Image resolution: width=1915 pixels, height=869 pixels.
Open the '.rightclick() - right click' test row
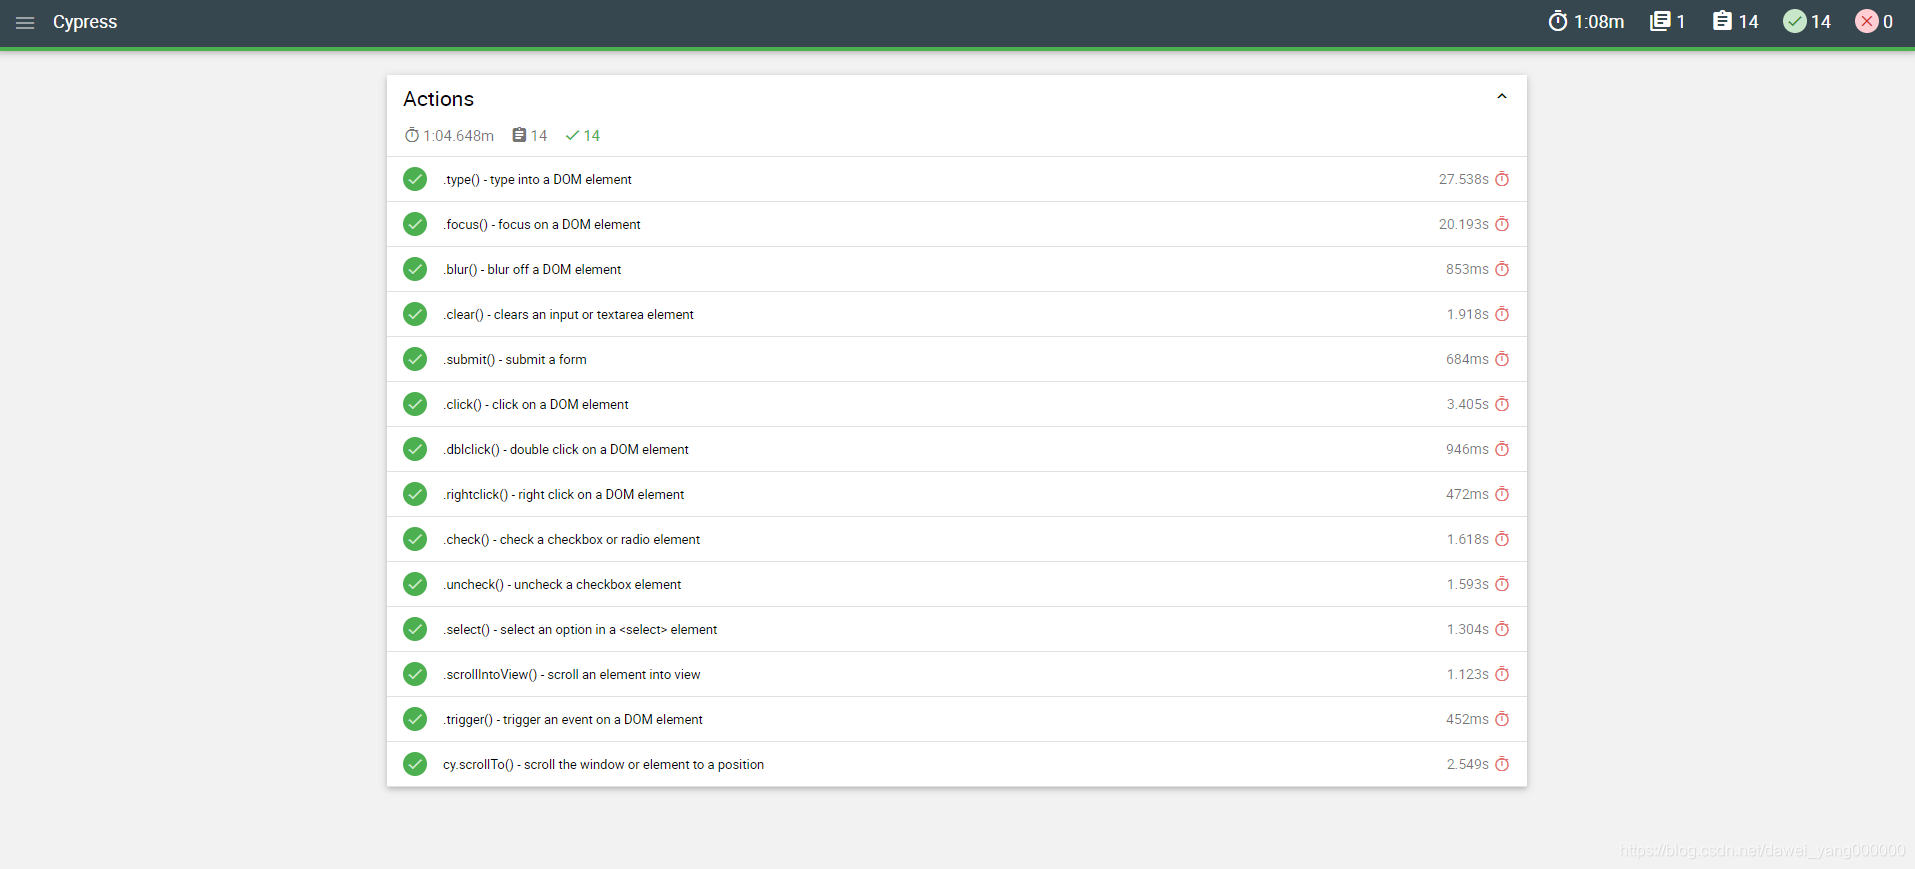pos(957,494)
